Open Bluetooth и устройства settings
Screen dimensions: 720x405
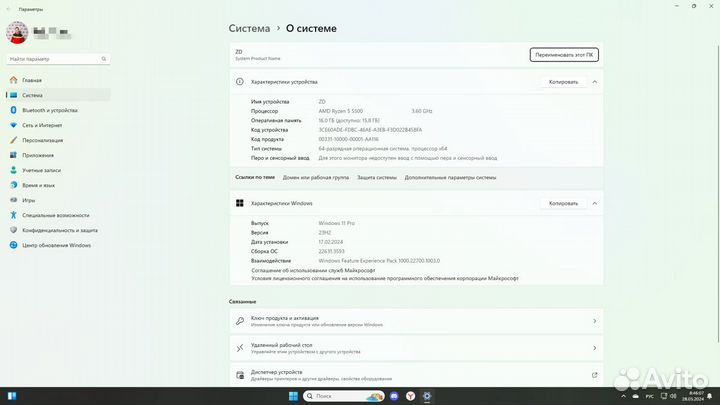coord(58,110)
